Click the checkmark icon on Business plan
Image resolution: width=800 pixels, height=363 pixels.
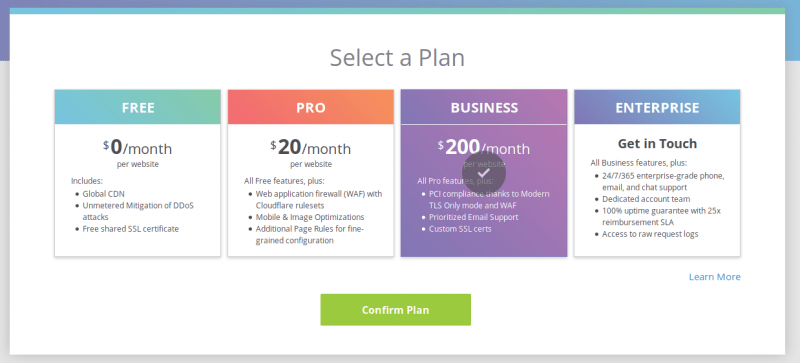[x=484, y=173]
